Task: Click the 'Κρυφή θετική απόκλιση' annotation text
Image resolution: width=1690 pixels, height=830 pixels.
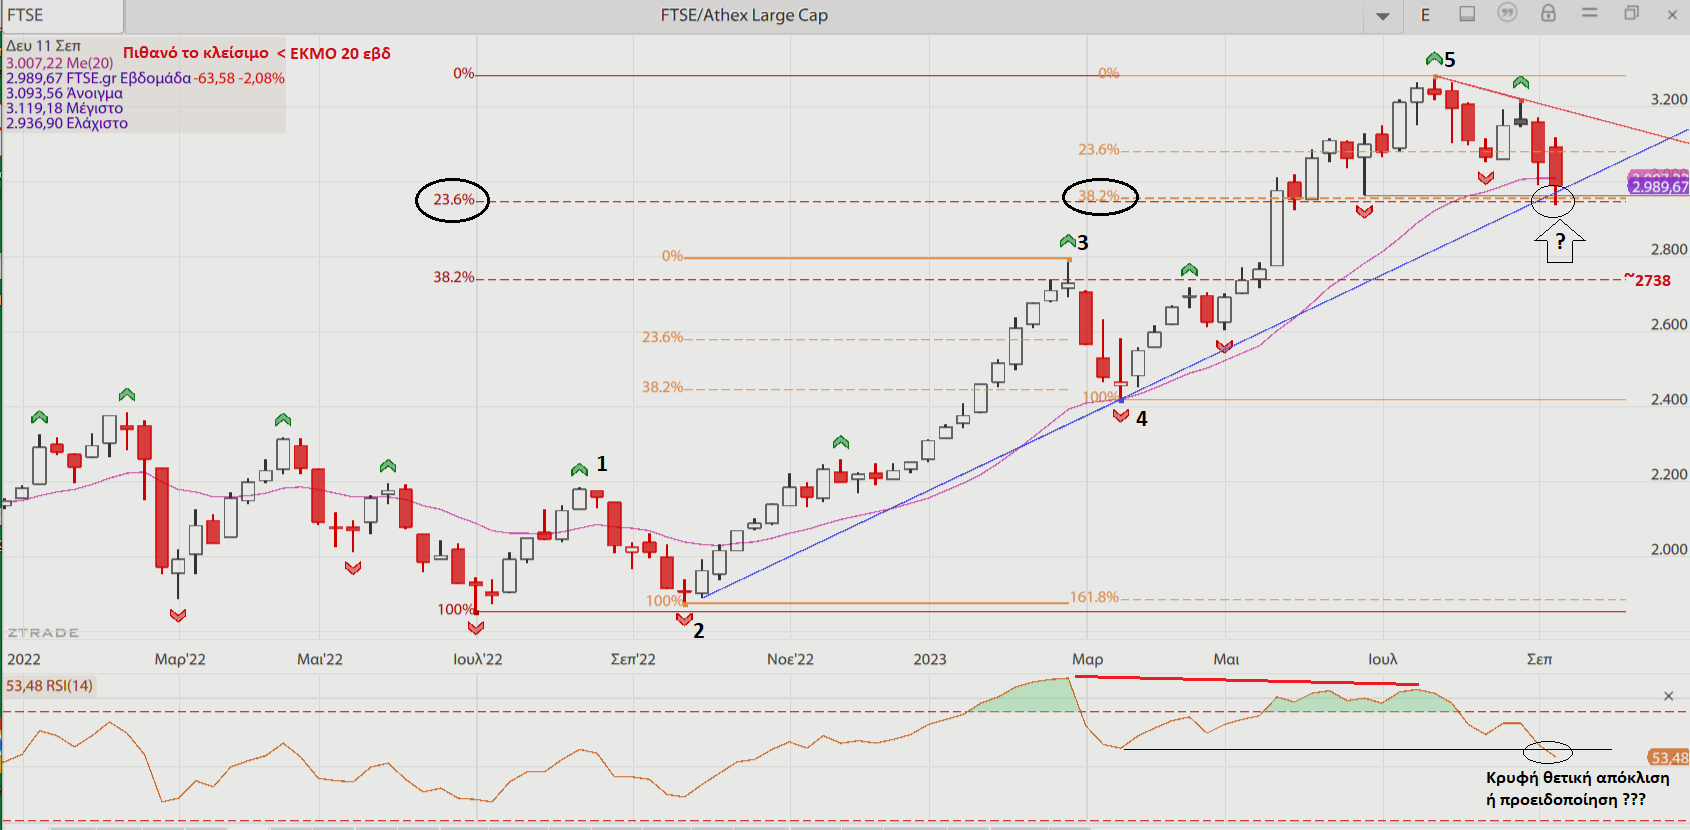Action: 1577,778
